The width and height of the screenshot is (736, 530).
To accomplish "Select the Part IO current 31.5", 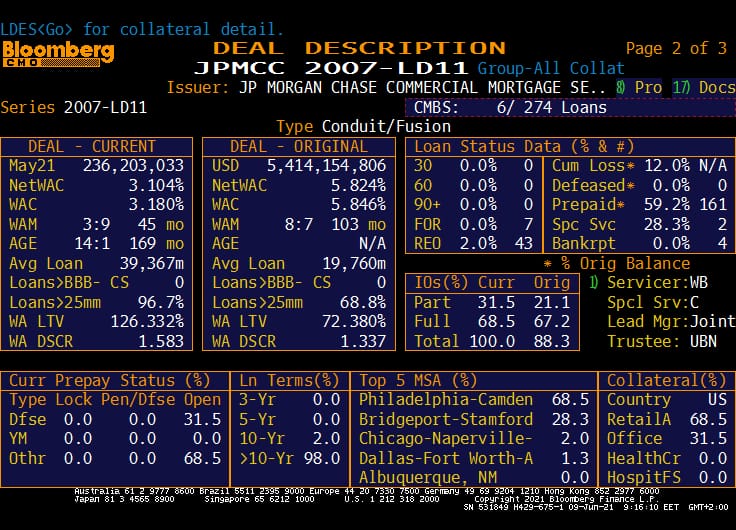I will 497,303.
